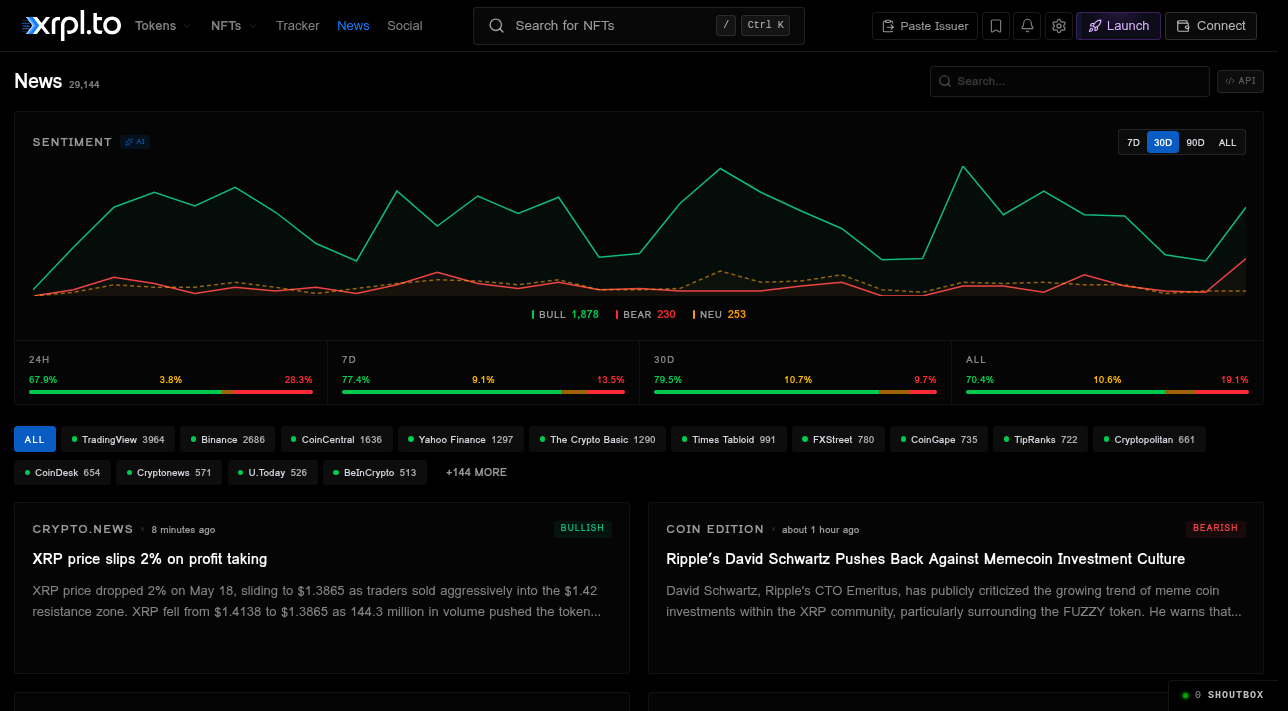Viewport: 1288px width, 711px height.
Task: Click the BULL 1,878 legend entry
Action: 565,314
